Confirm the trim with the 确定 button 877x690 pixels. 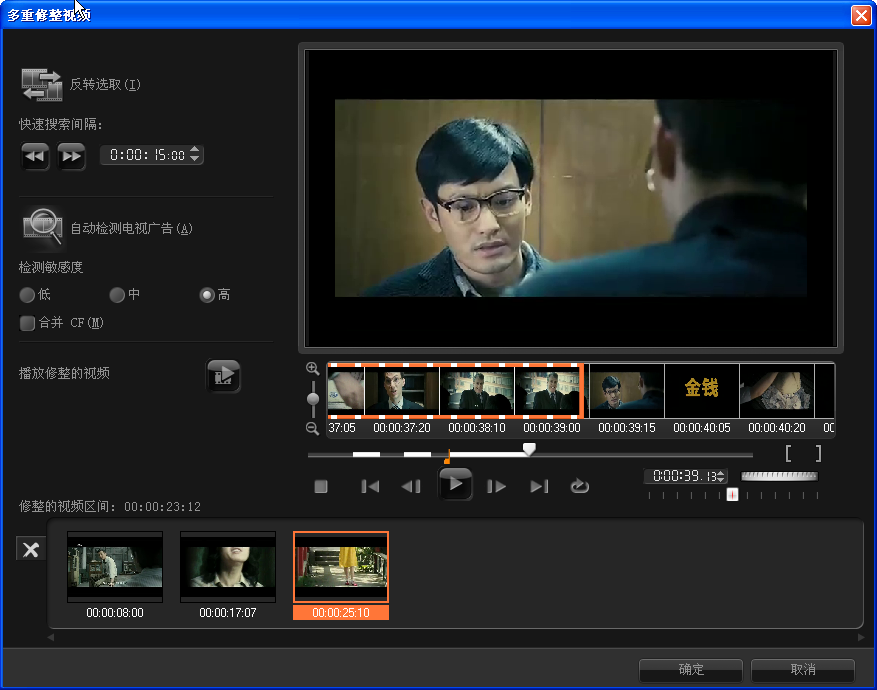[690, 670]
